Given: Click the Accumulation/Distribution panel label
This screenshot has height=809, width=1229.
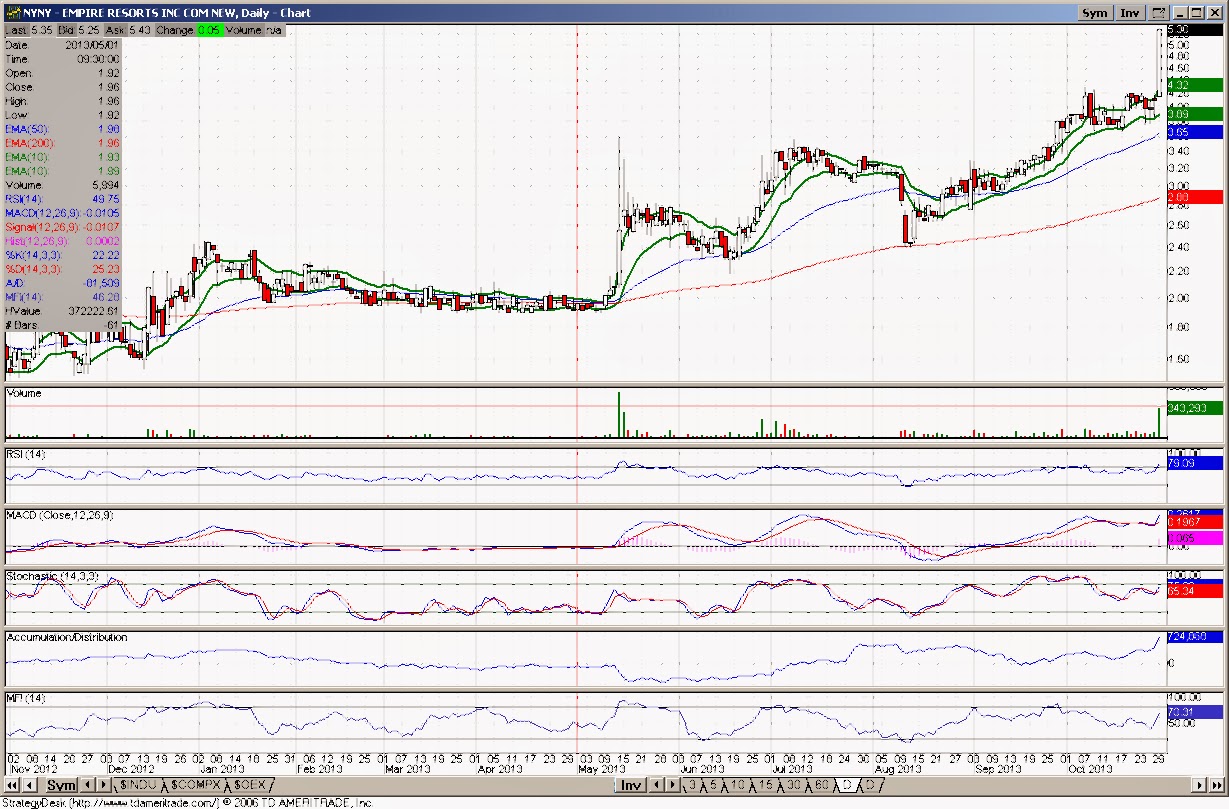Looking at the screenshot, I should click(66, 637).
